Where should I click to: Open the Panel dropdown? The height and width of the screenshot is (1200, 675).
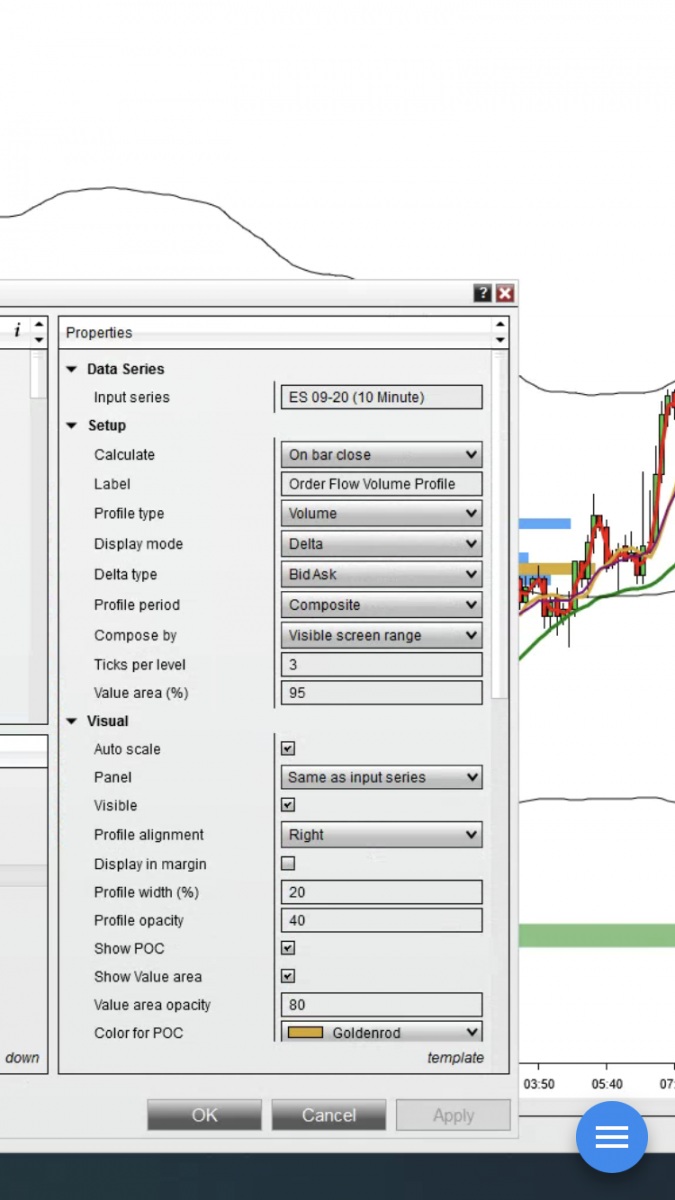coord(381,777)
